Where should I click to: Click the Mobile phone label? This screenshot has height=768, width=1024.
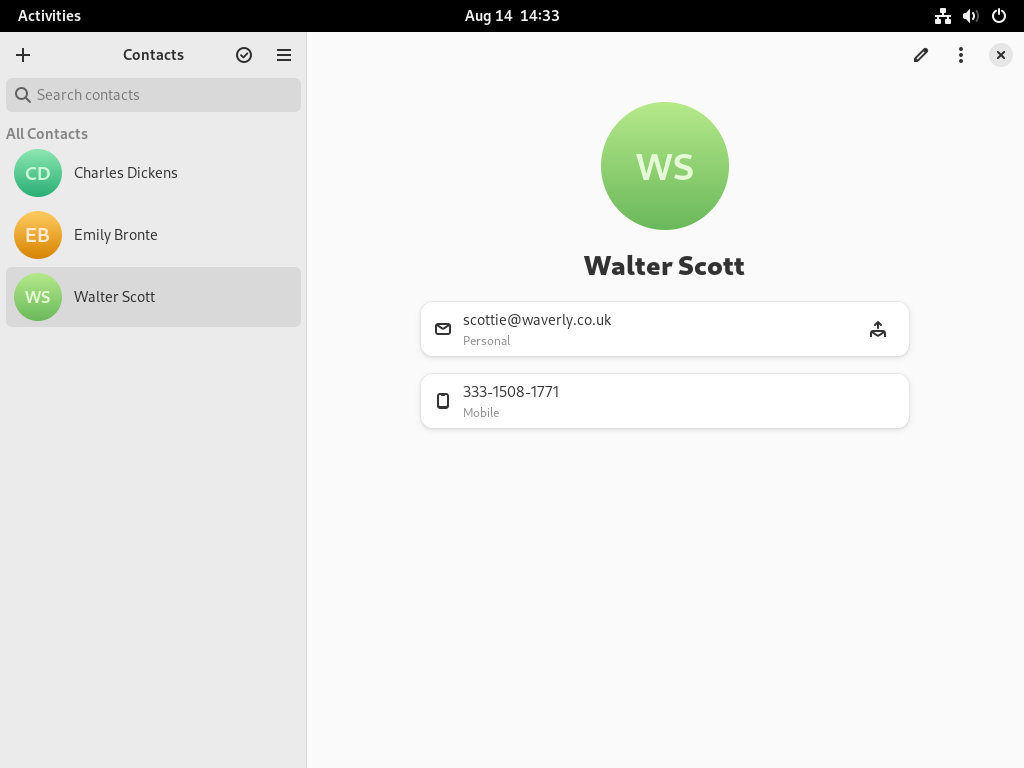(481, 413)
